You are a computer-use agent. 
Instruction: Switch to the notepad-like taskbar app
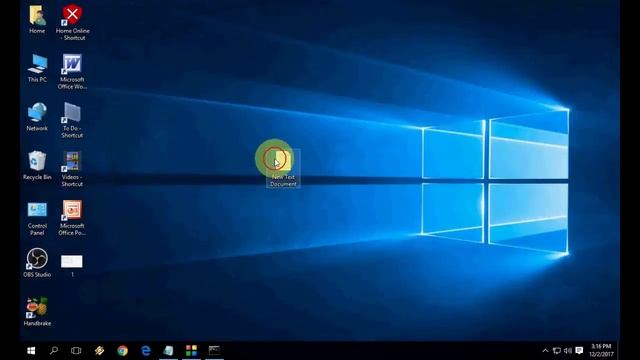168,351
